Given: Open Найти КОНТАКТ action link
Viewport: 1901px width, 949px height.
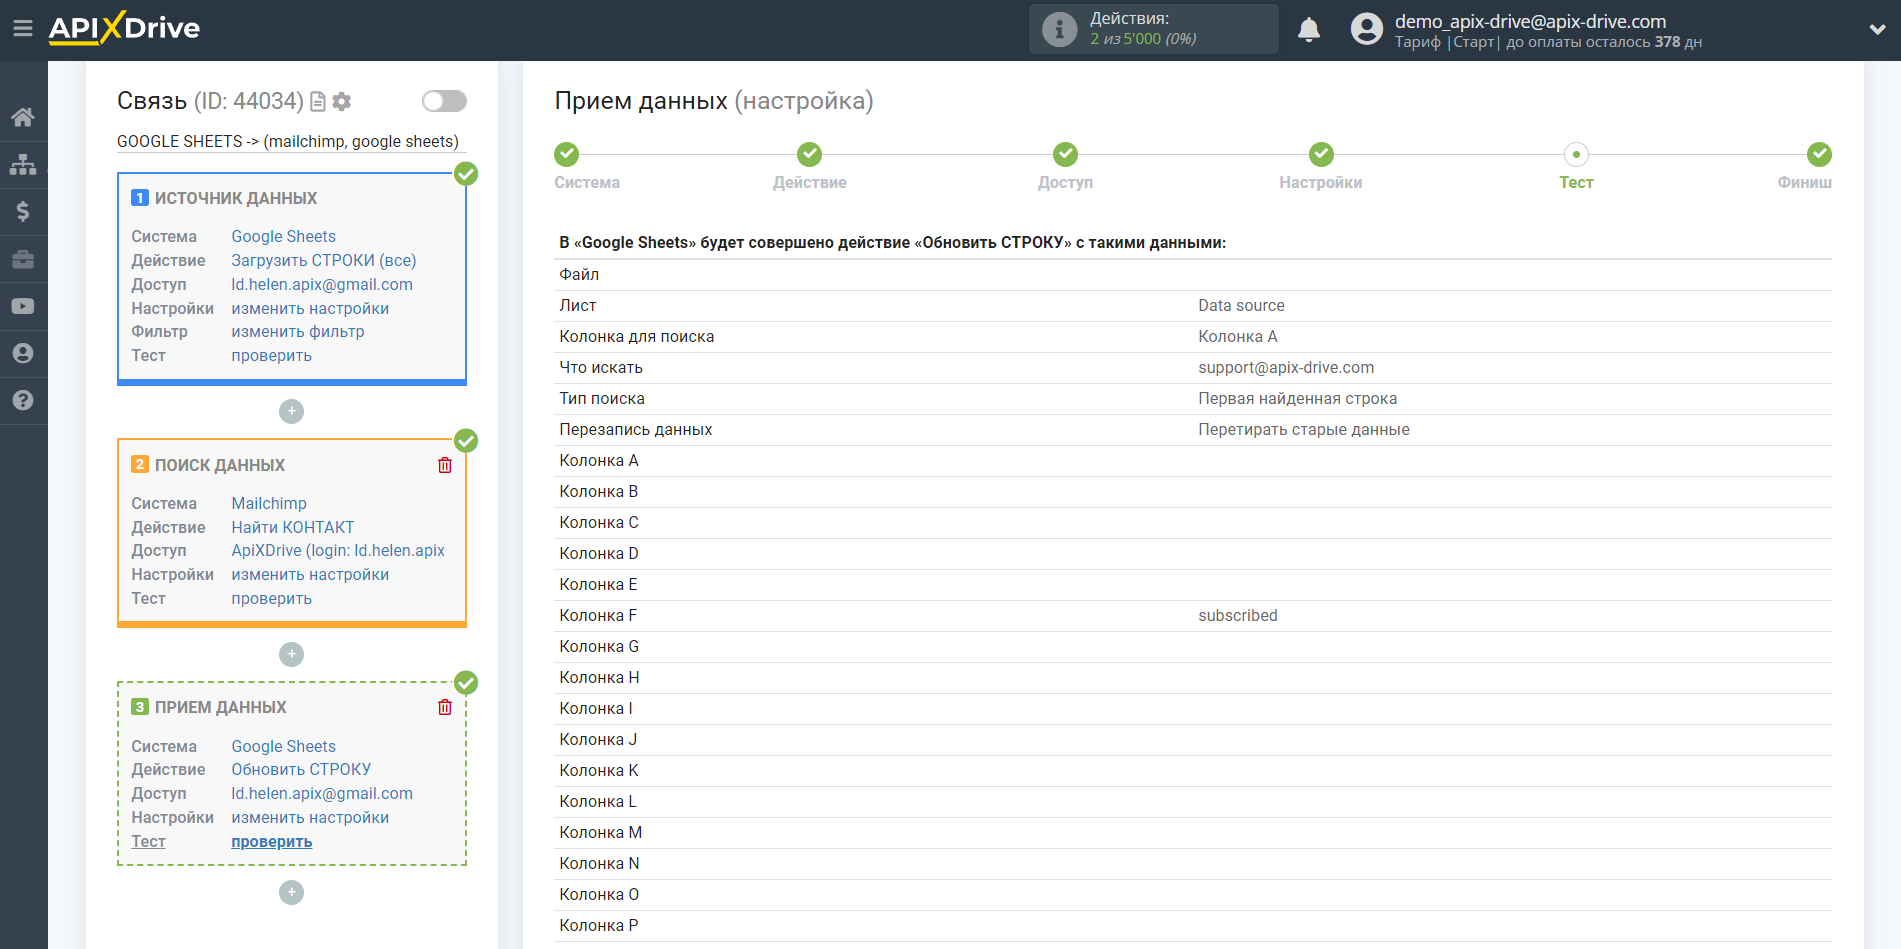Looking at the screenshot, I should click(x=293, y=527).
